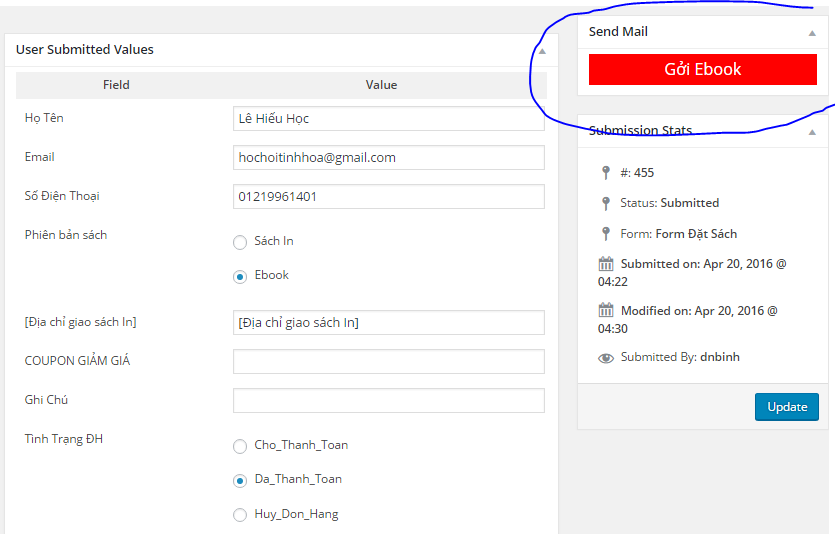Focus the Địa chỉ giao sách In field
The image size is (835, 534).
[x=389, y=323]
